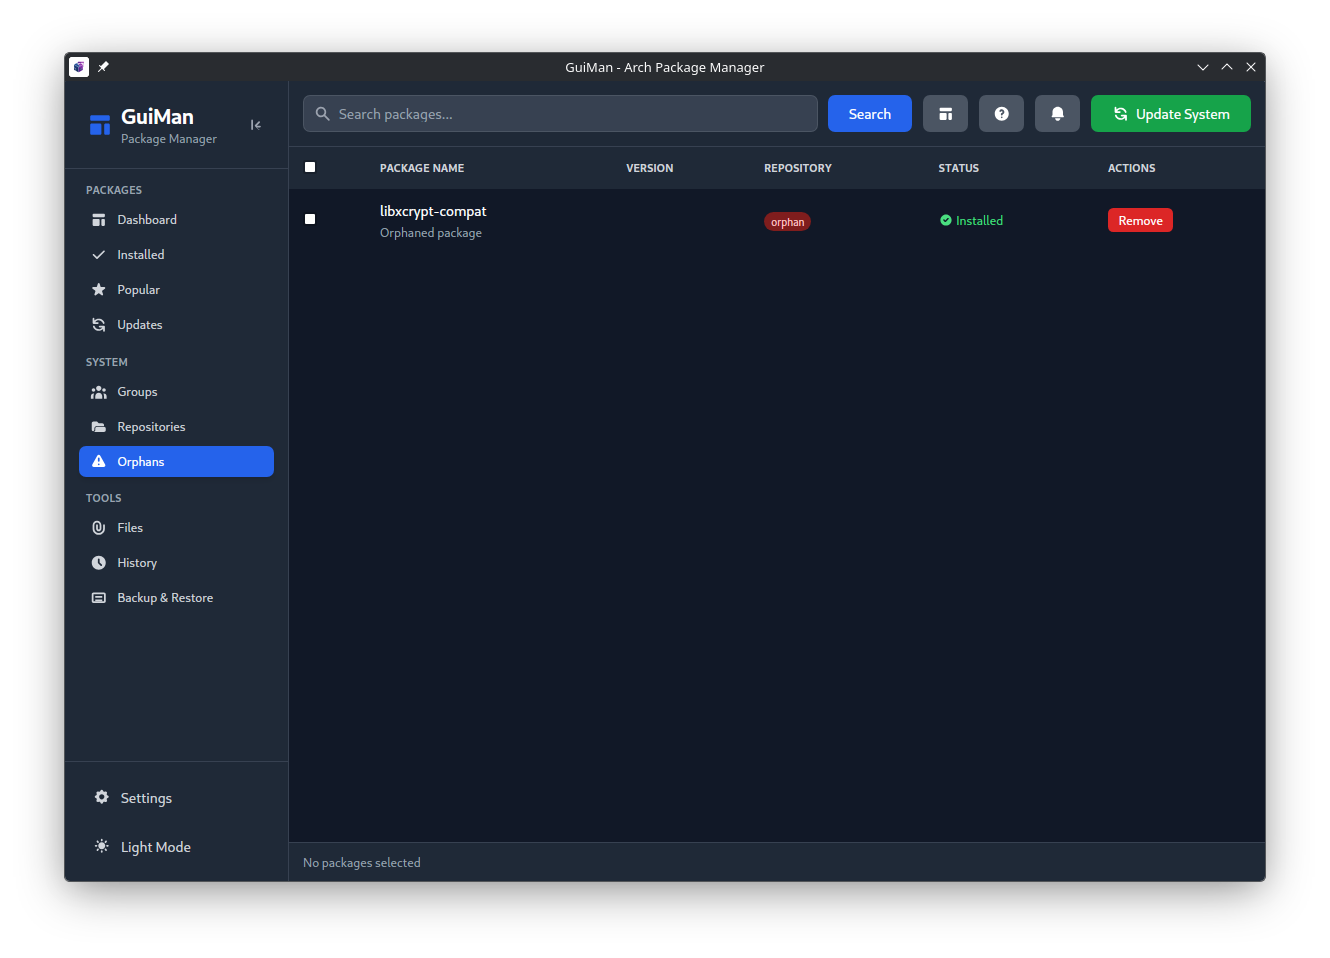Click the Update System button

pos(1170,114)
